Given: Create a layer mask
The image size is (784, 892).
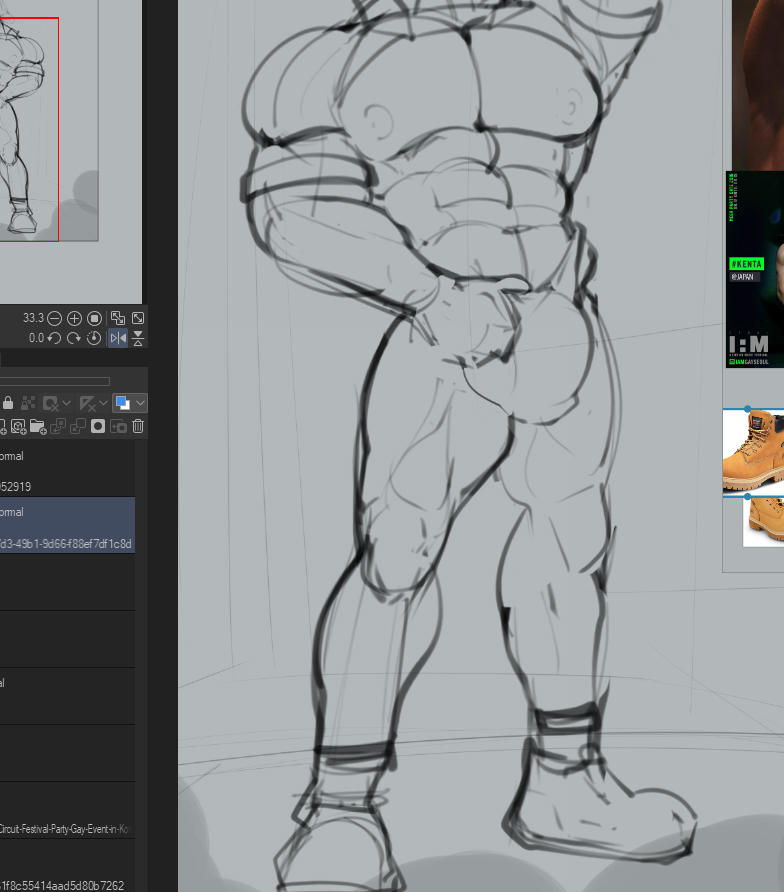Looking at the screenshot, I should pos(98,426).
